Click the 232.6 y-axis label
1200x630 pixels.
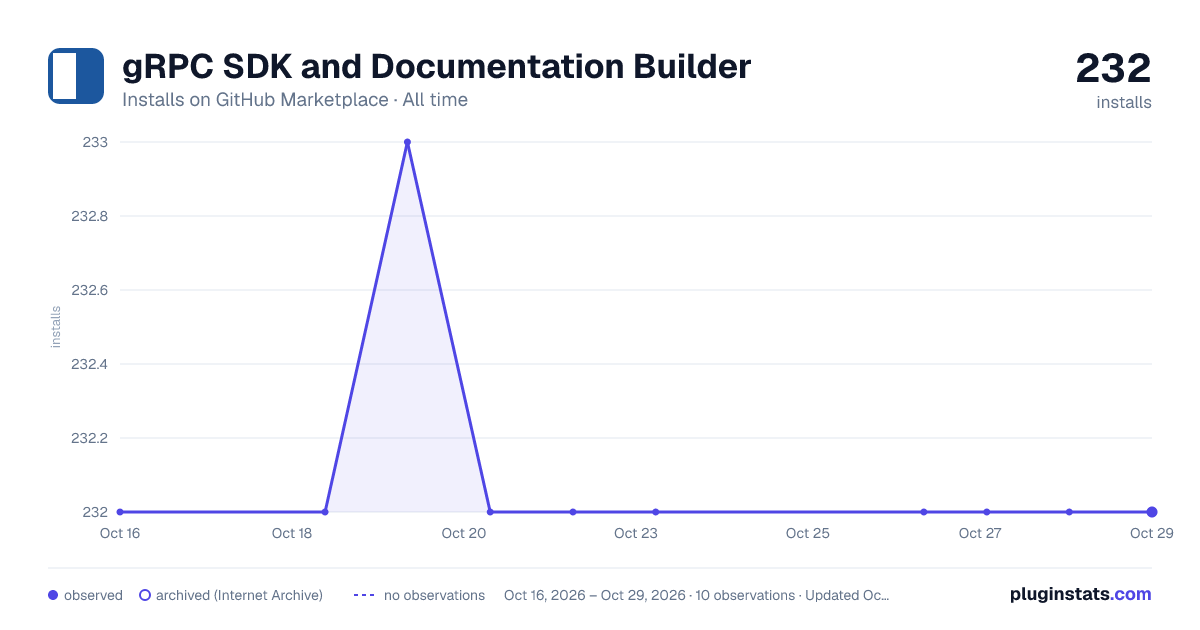pyautogui.click(x=90, y=290)
